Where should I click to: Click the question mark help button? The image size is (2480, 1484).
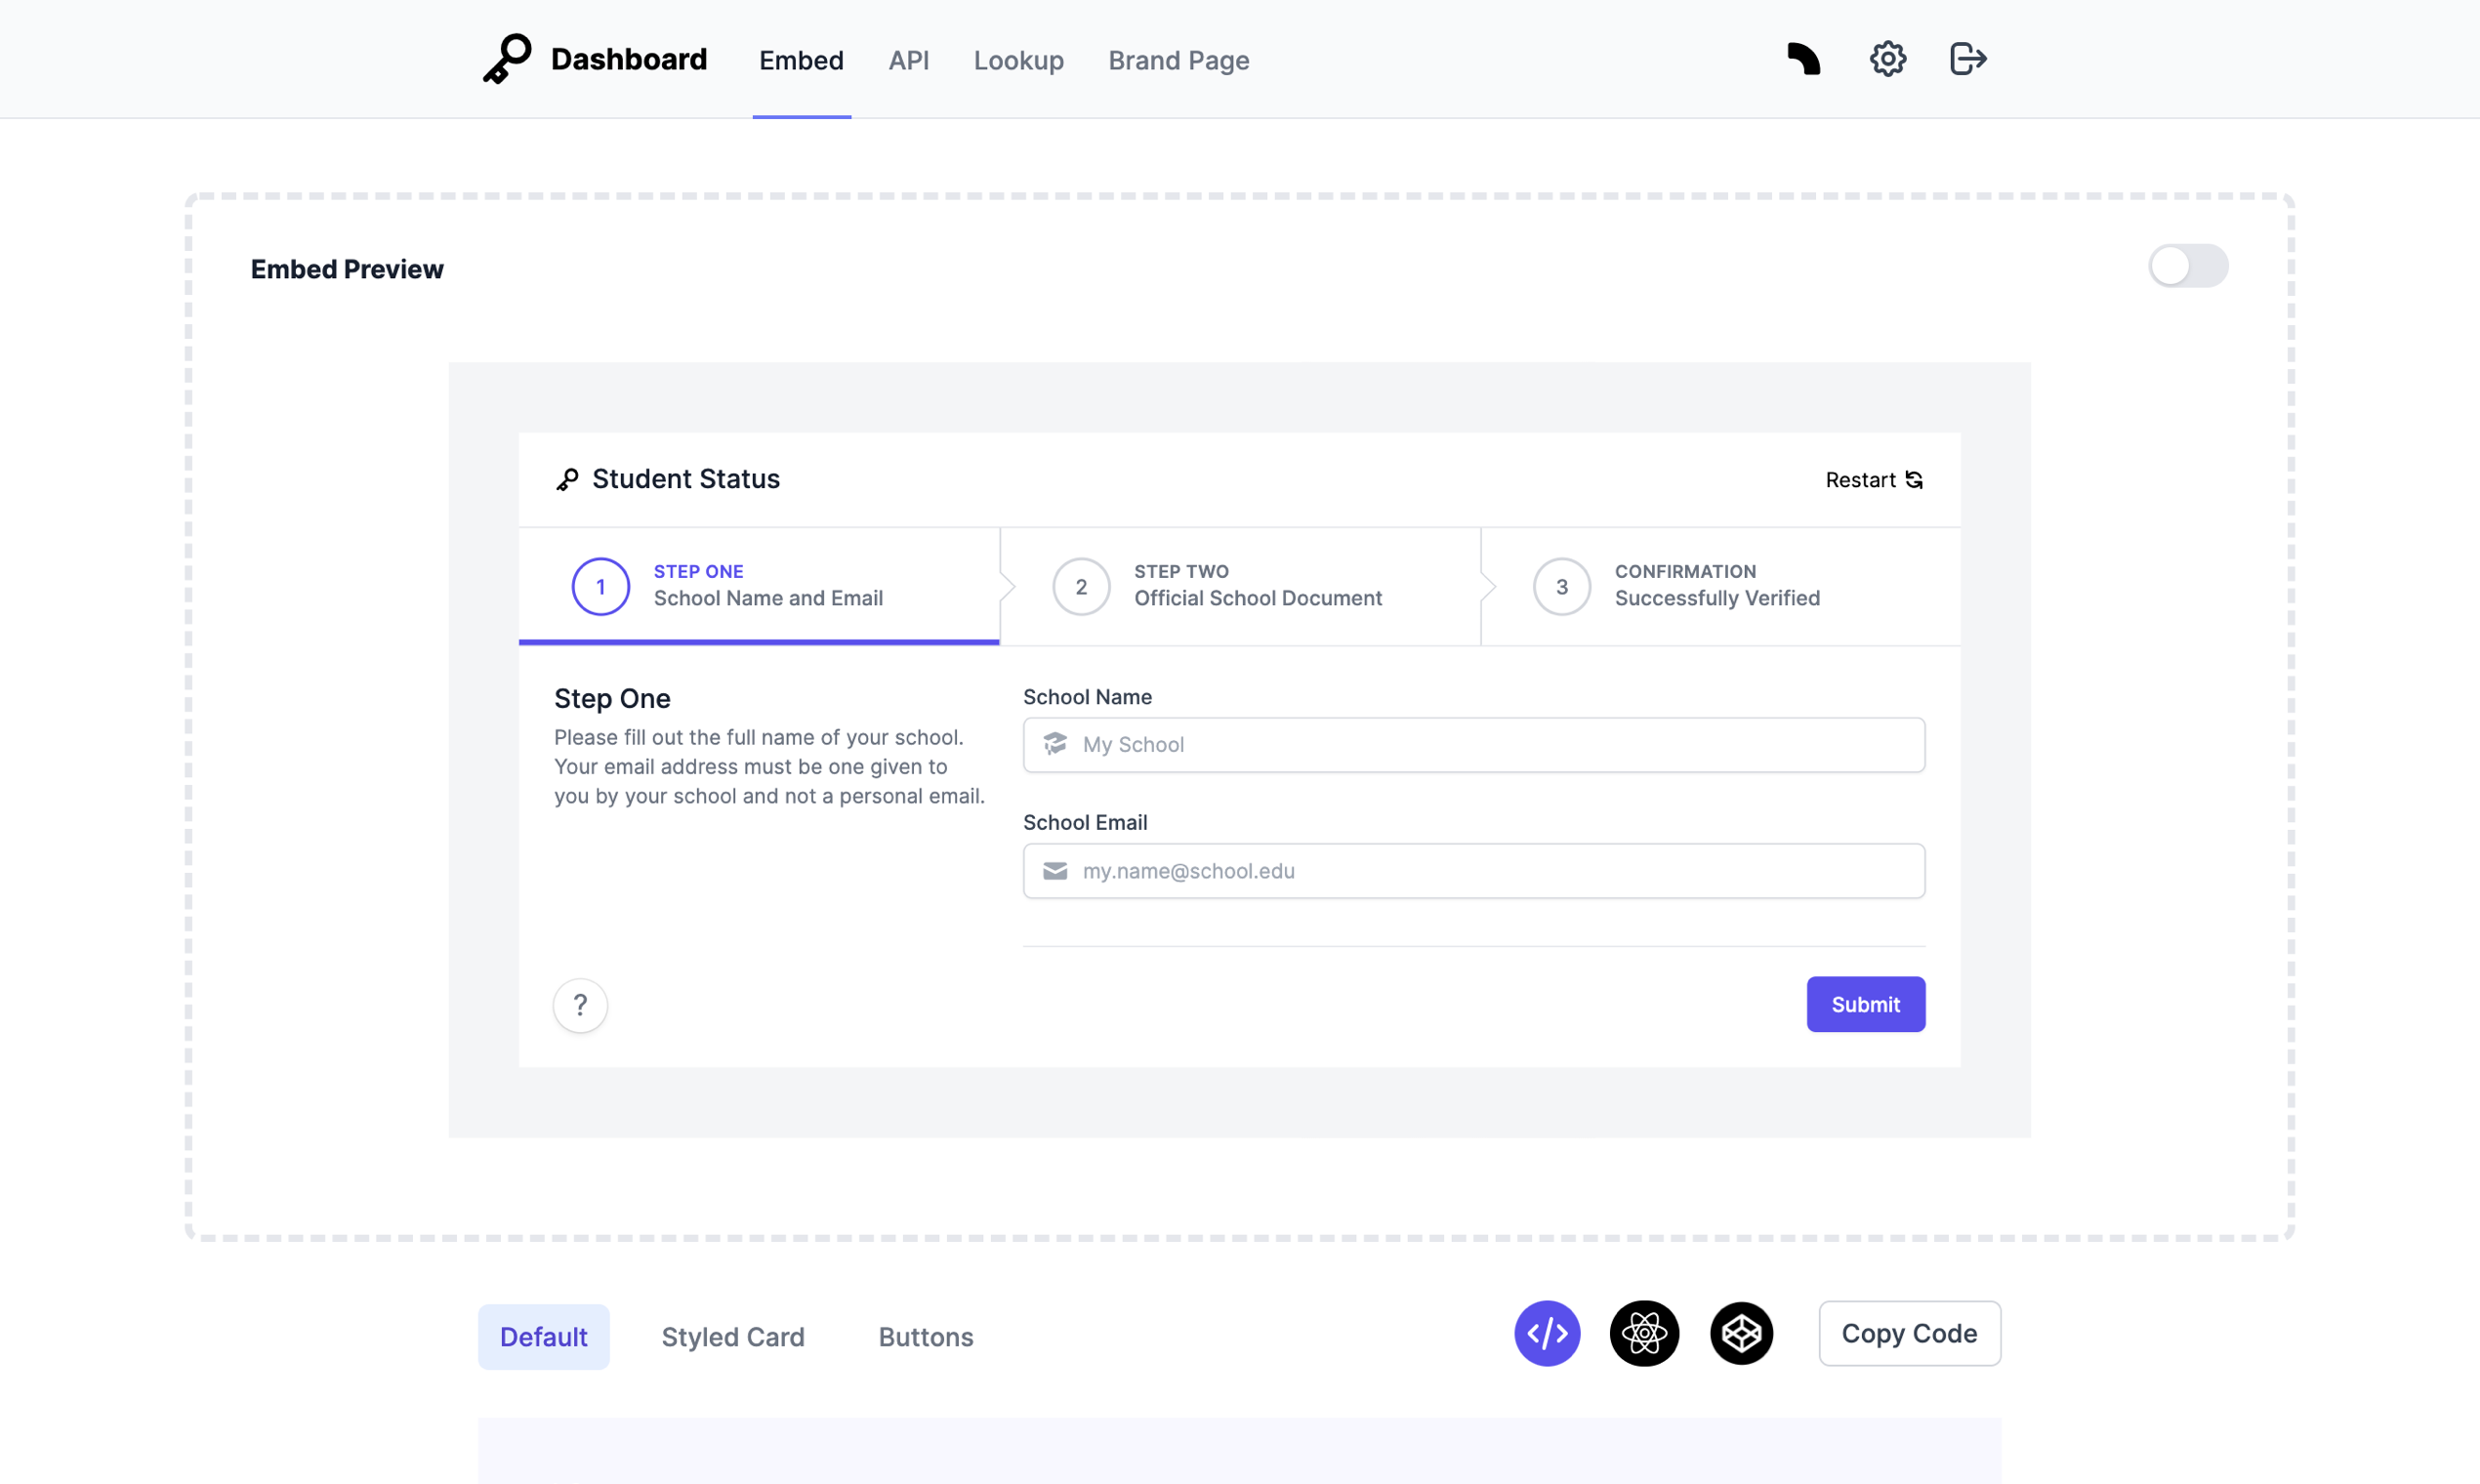[x=580, y=1005]
